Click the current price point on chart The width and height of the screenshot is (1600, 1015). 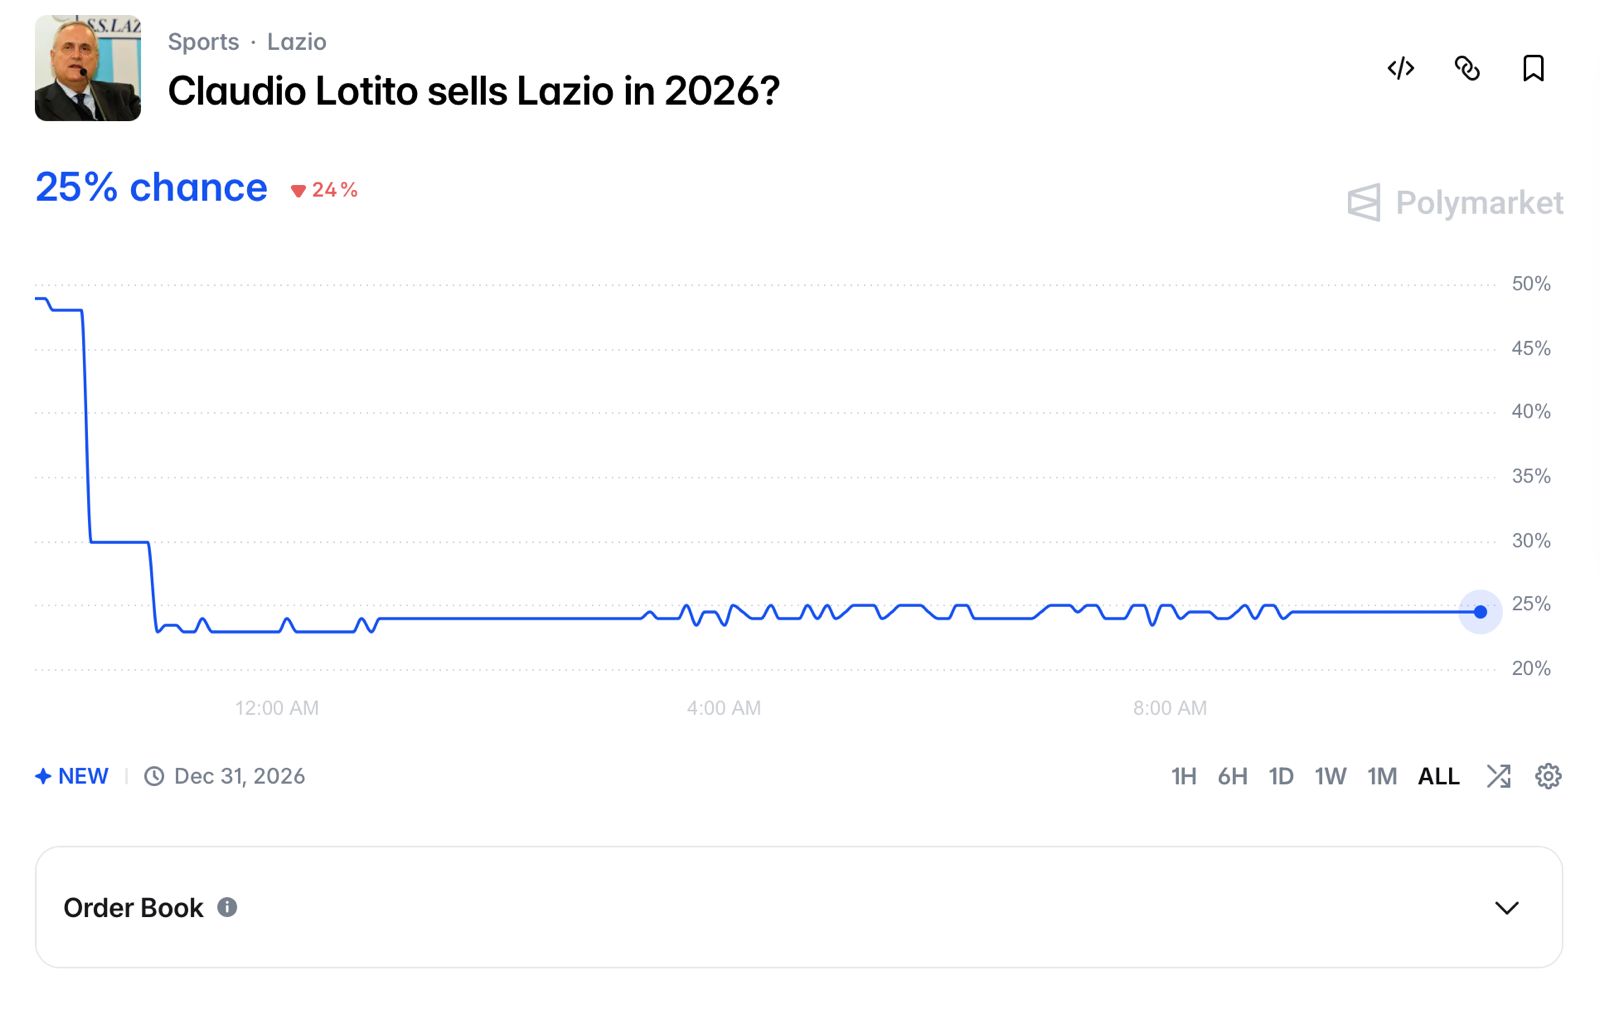pos(1480,612)
